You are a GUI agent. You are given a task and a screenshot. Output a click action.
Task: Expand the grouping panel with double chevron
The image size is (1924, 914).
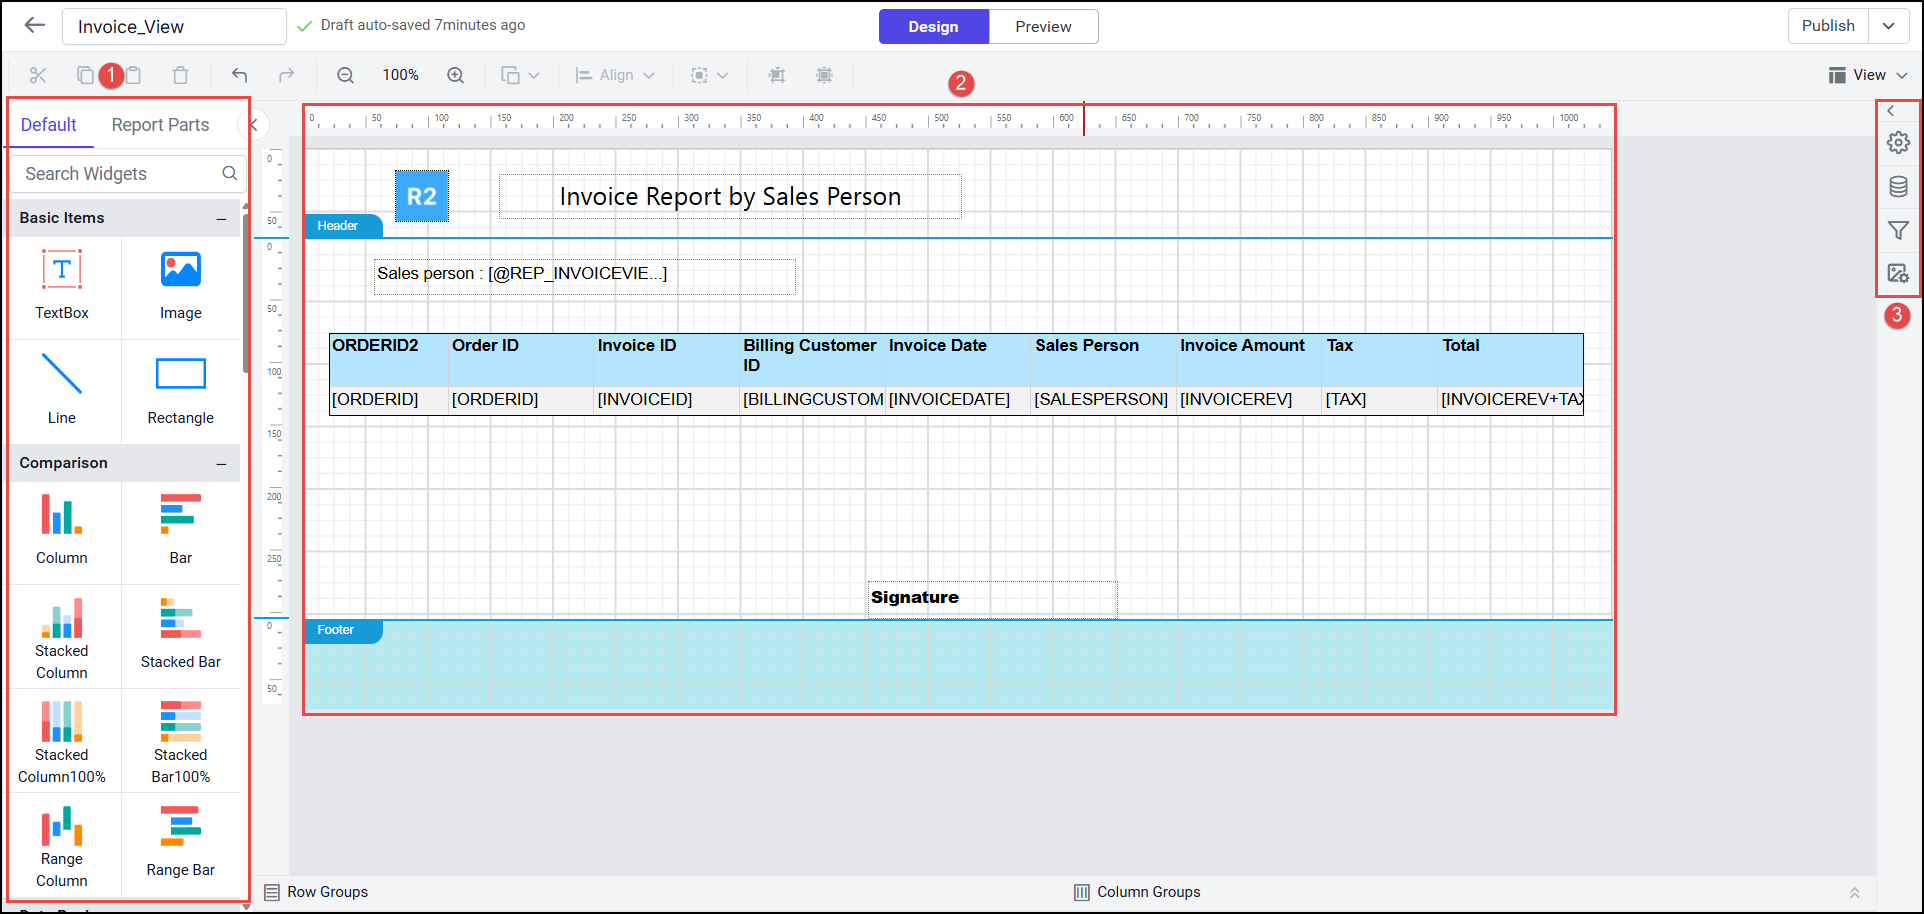1854,892
